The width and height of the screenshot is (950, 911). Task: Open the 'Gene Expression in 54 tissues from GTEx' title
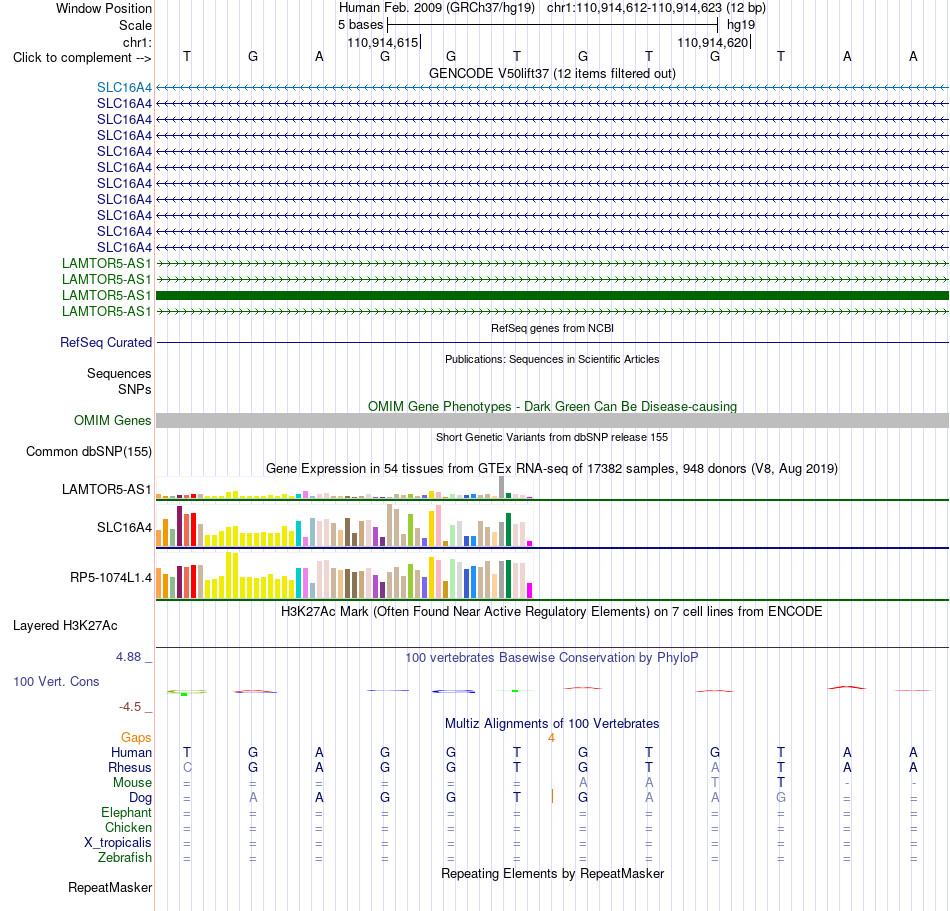[552, 468]
